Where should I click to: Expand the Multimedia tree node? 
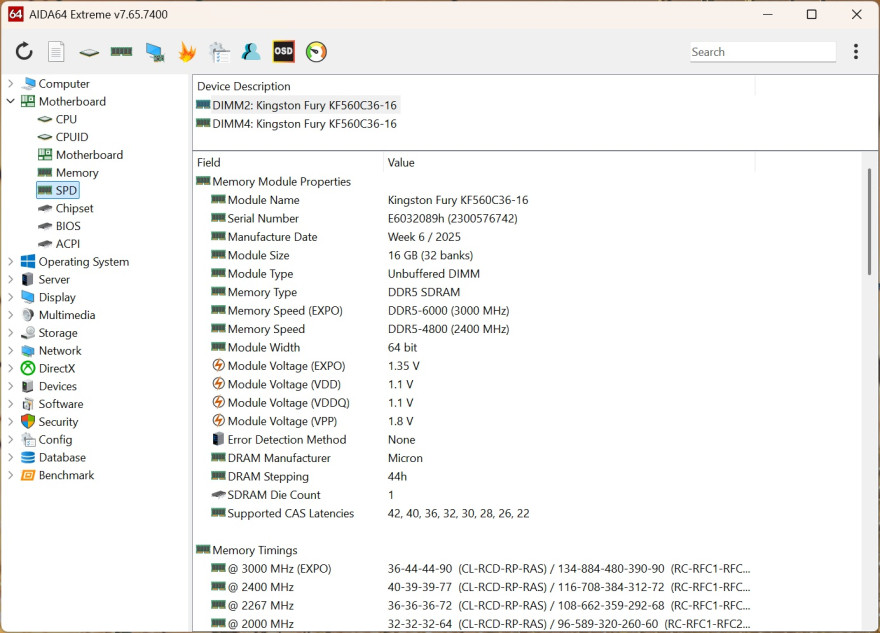10,315
